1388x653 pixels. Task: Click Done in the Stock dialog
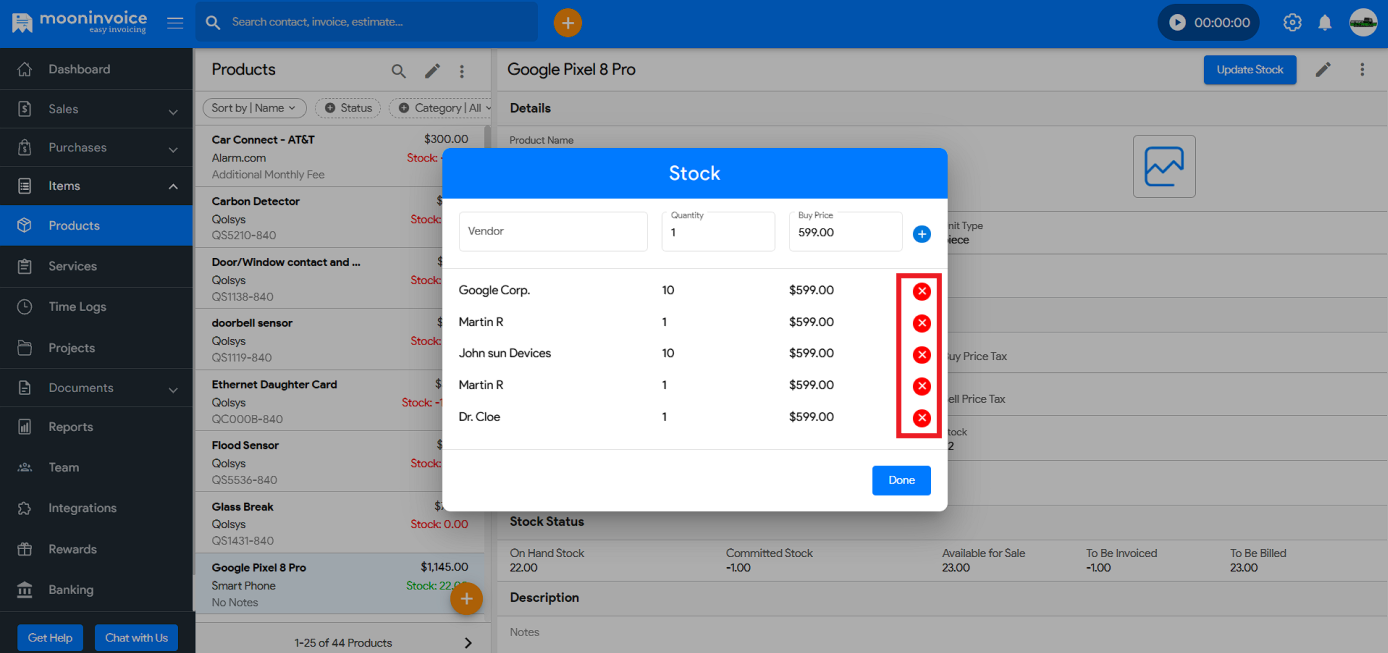click(x=901, y=480)
